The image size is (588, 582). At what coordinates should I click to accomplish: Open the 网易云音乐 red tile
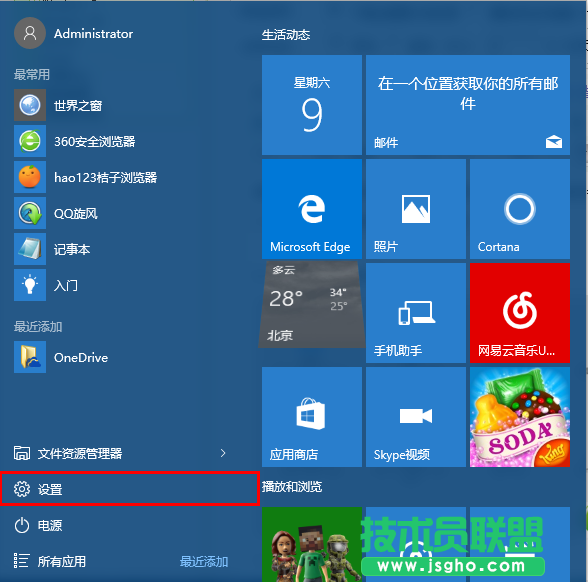tap(520, 313)
